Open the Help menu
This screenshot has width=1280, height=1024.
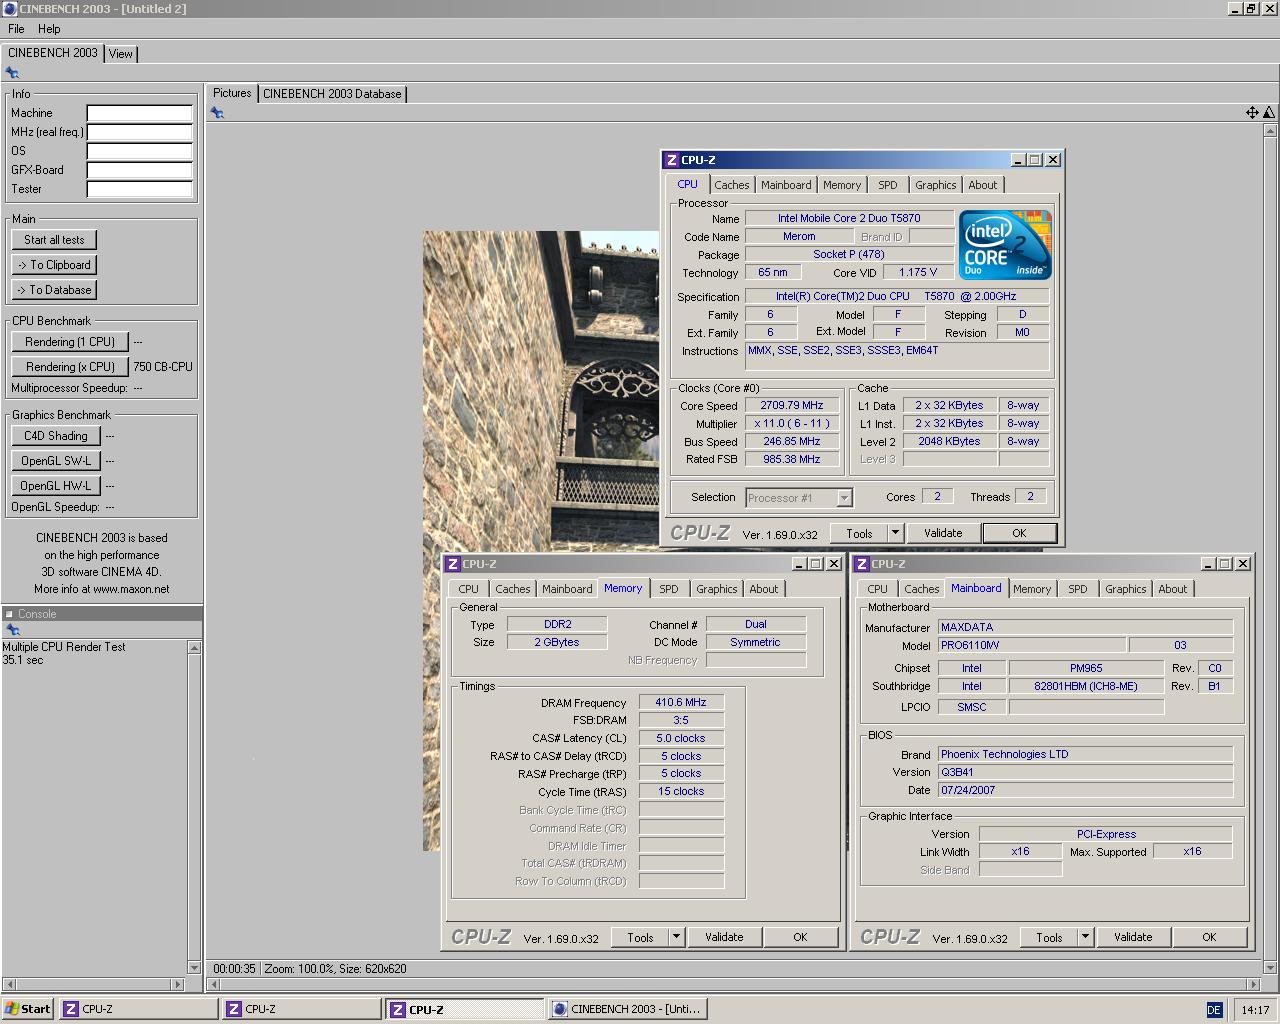(49, 29)
